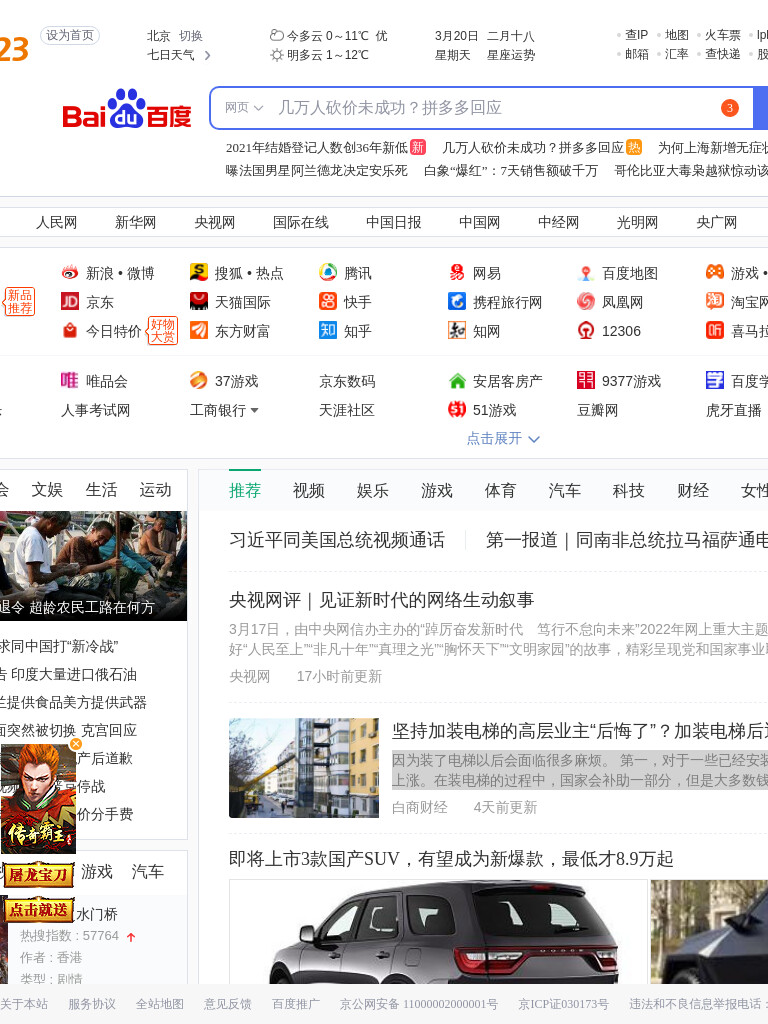This screenshot has height=1024, width=768.
Task: Select the 科技 tab
Action: (628, 490)
